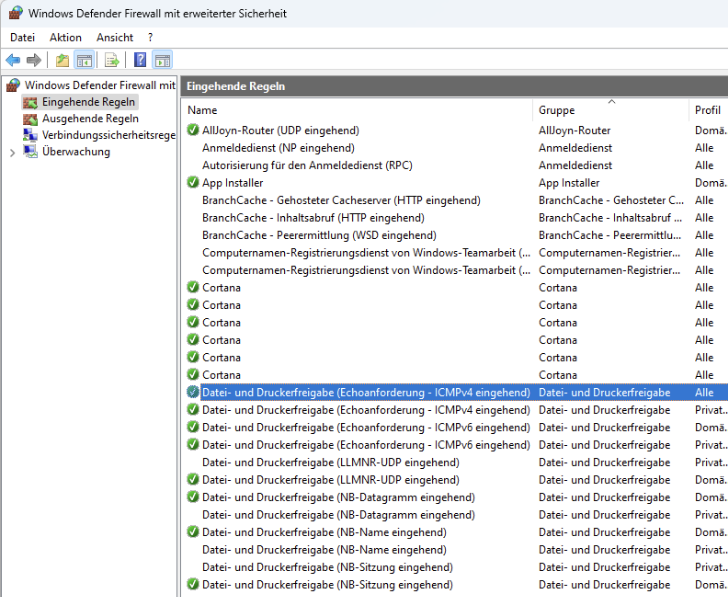Click the check icon of the highlighted ICMPv4 rule
The image size is (728, 597).
[x=193, y=392]
